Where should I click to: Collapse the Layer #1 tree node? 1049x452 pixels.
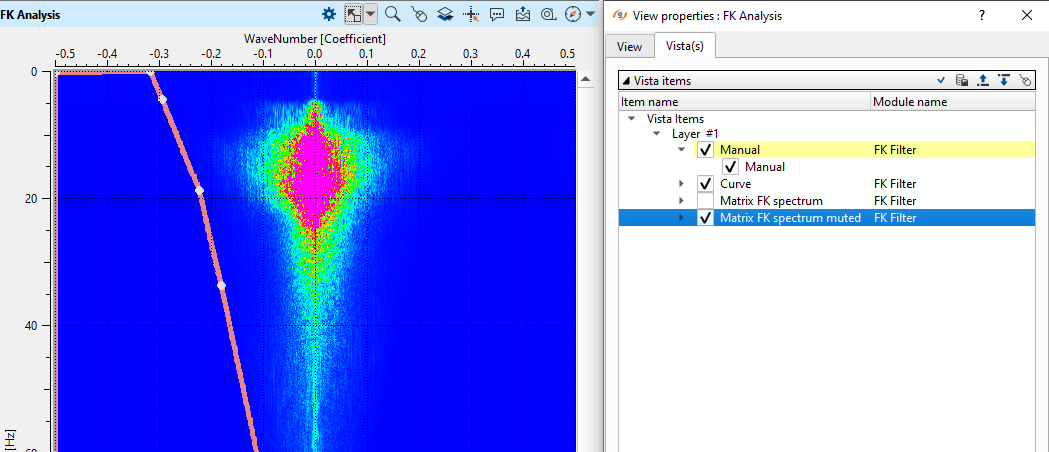[657, 133]
